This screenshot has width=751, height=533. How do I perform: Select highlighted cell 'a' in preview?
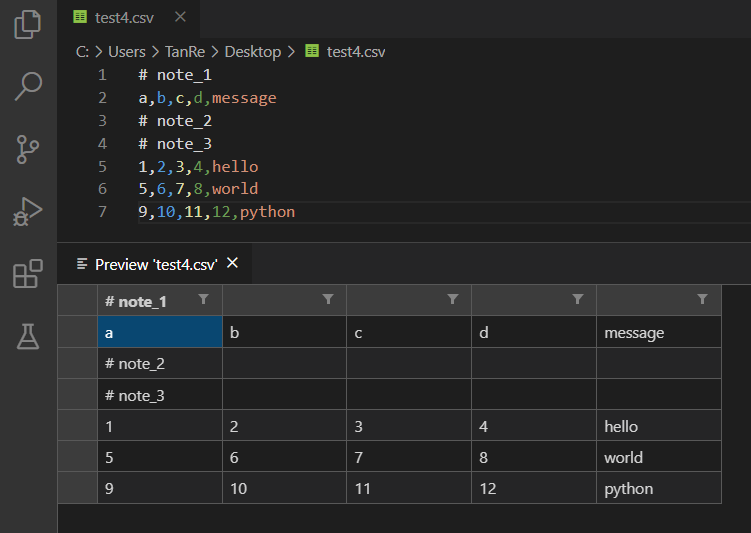click(x=160, y=332)
